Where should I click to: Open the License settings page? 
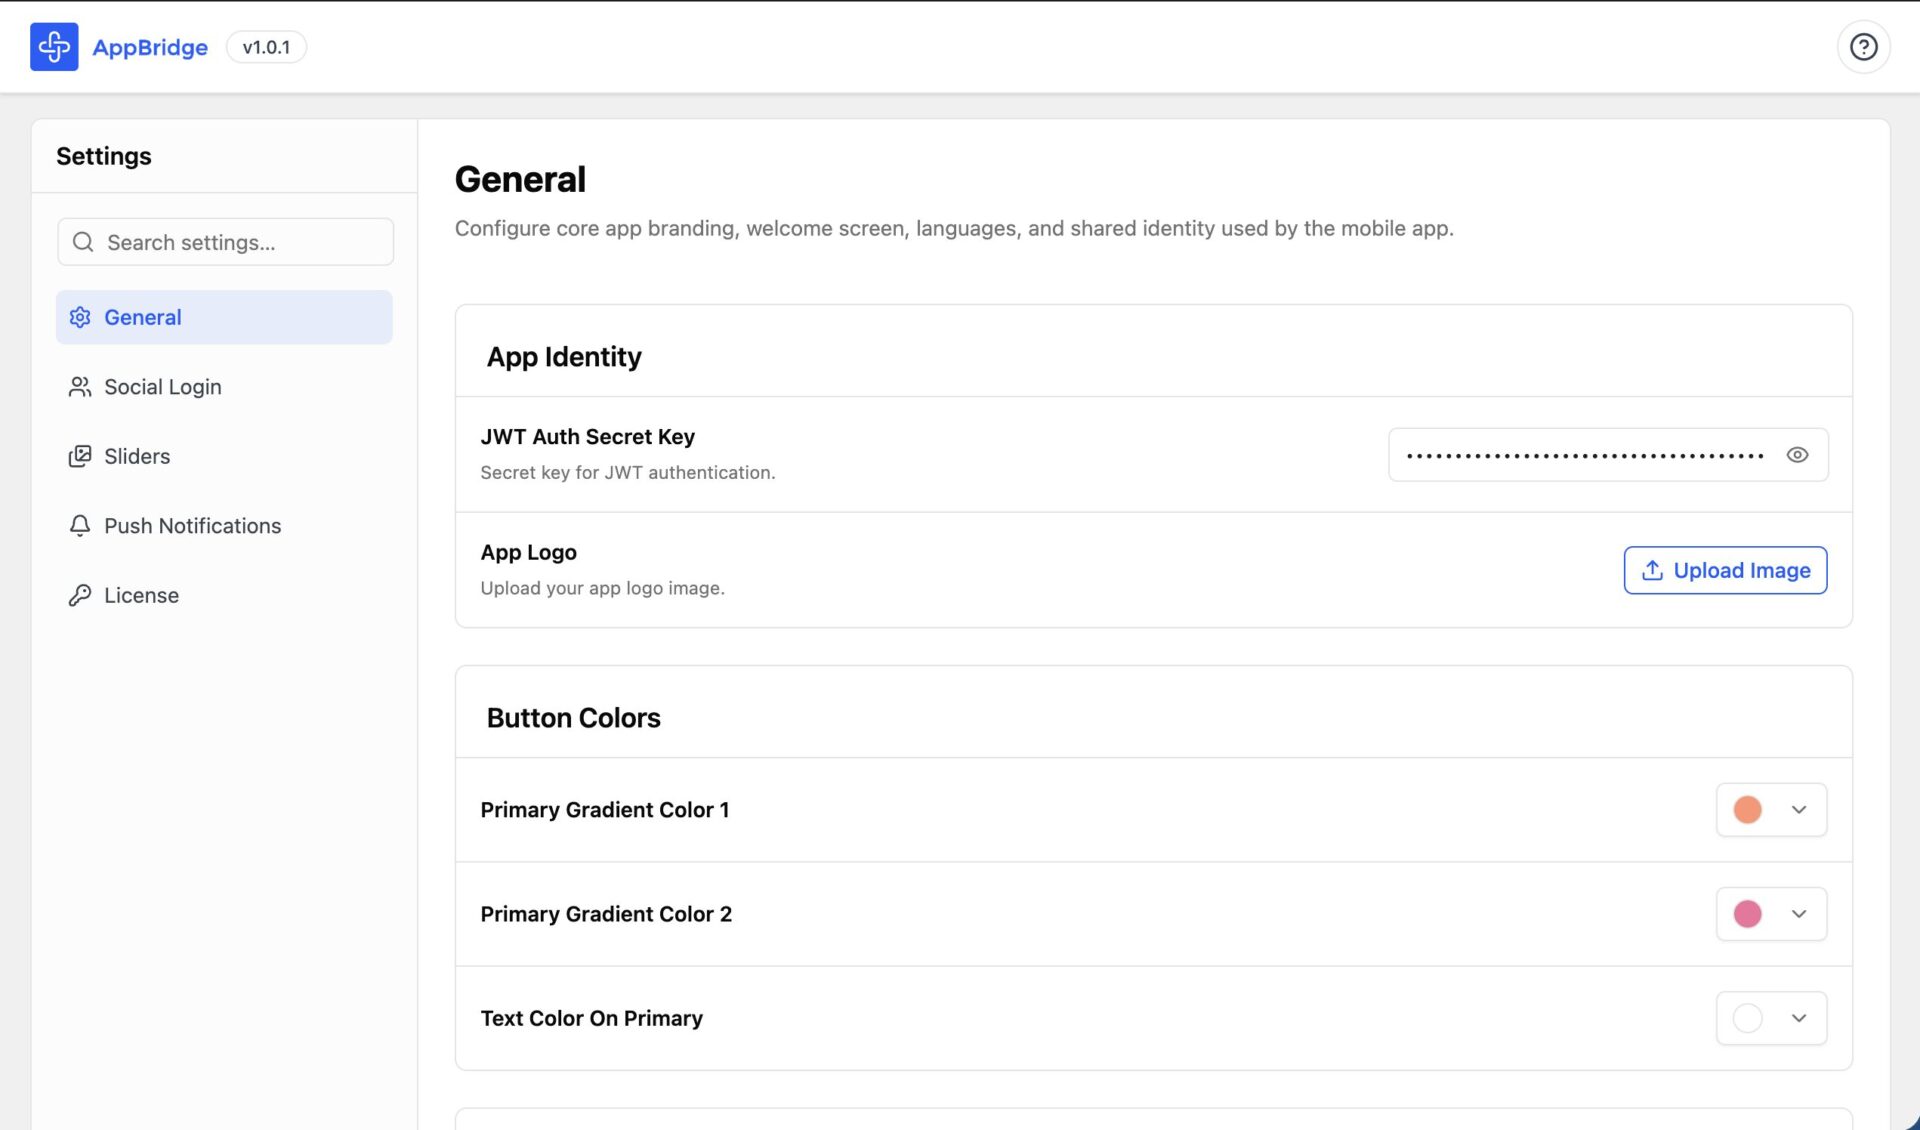click(224, 595)
